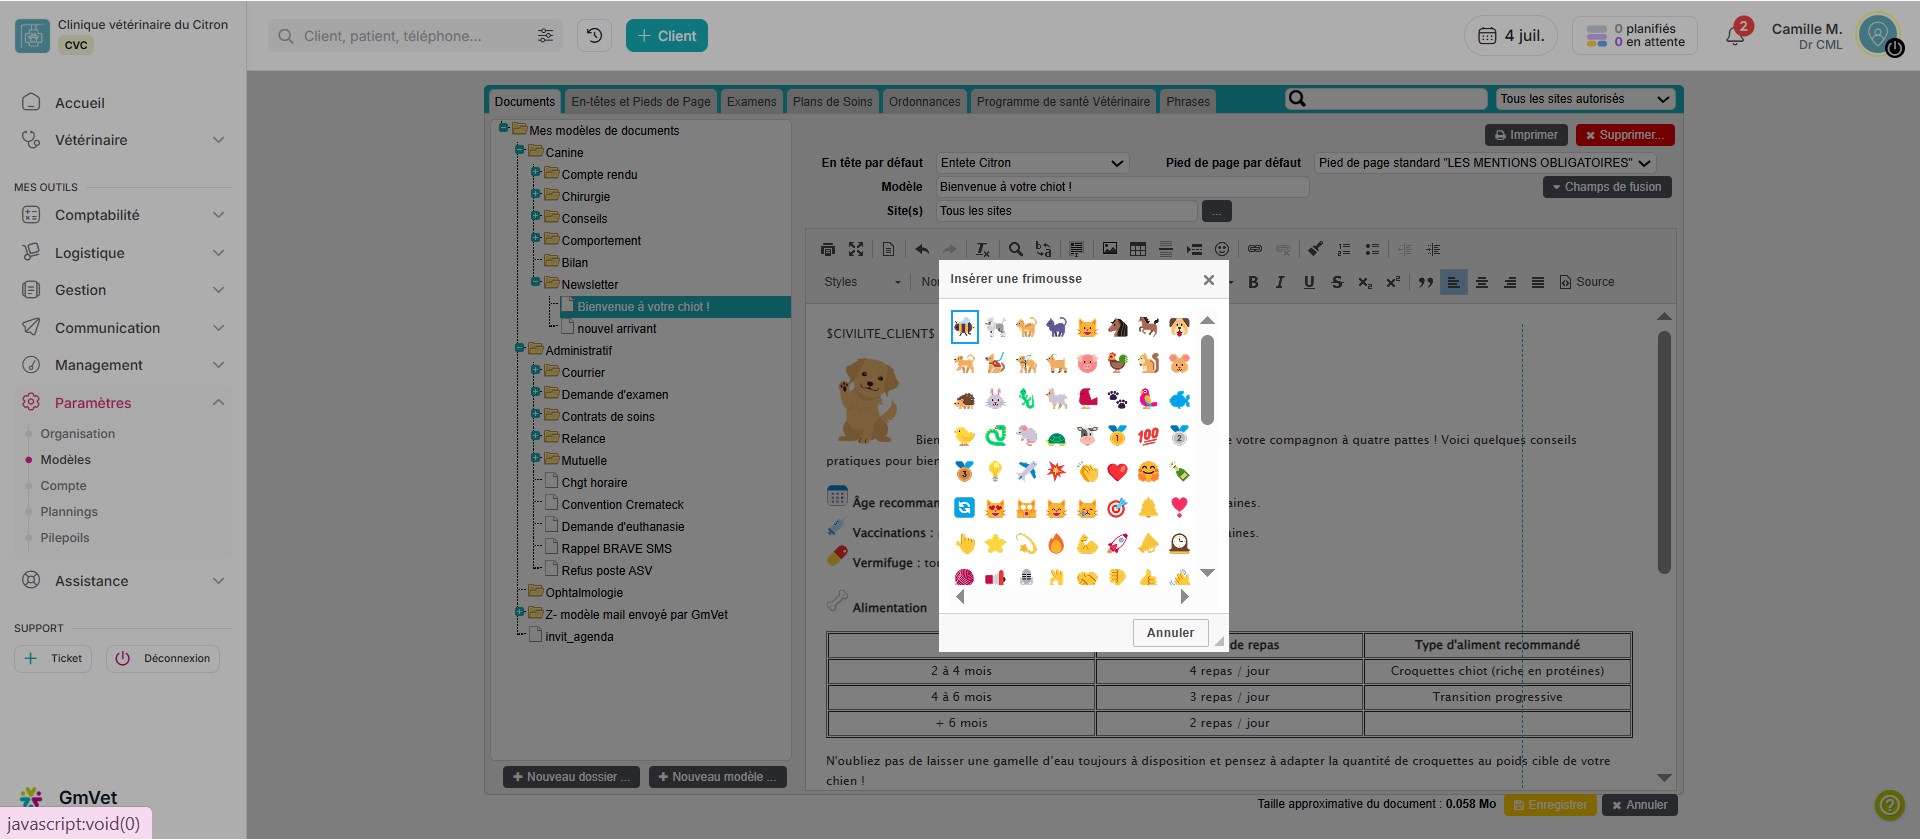Switch to the Ordonnances tab
Viewport: 1920px width, 839px height.
pyautogui.click(x=924, y=101)
